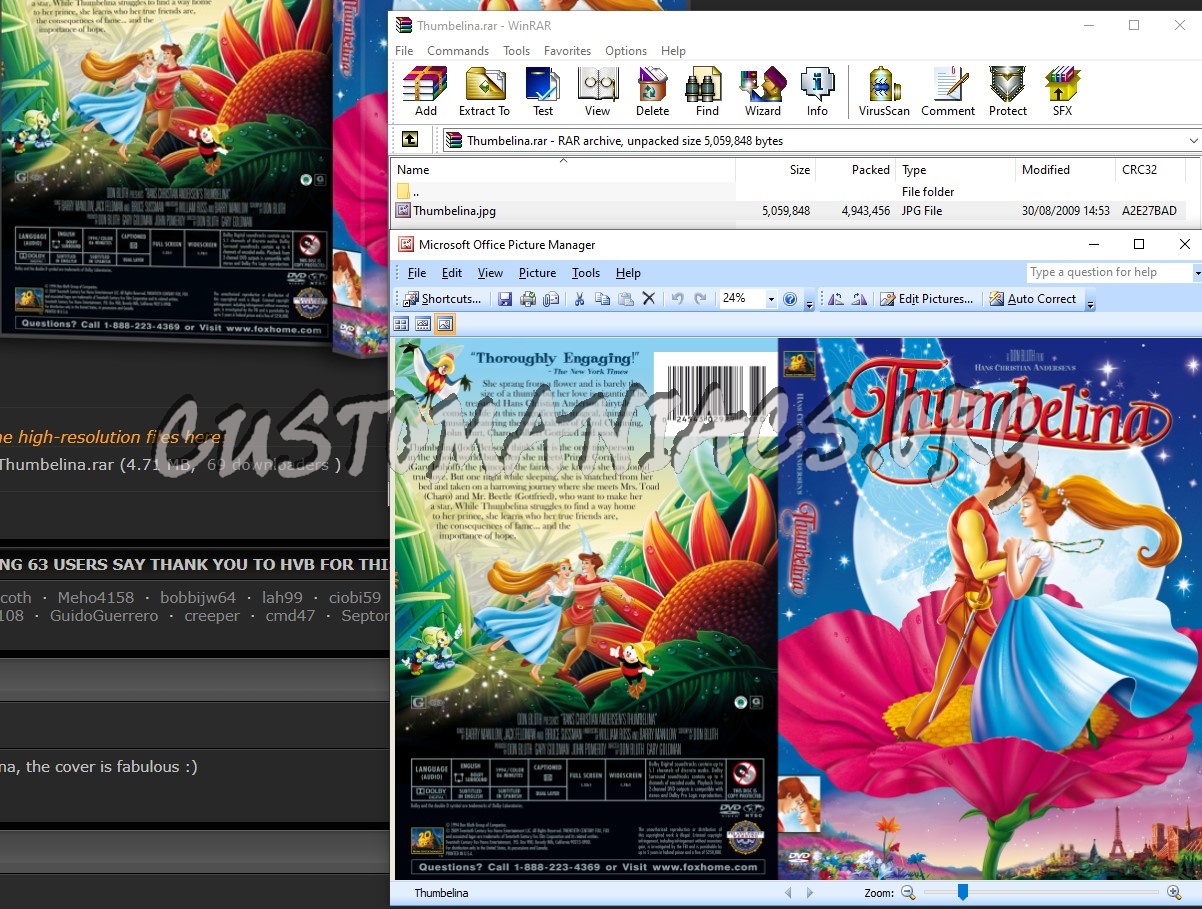Click the Redo arrow in Picture Manager

tap(700, 299)
